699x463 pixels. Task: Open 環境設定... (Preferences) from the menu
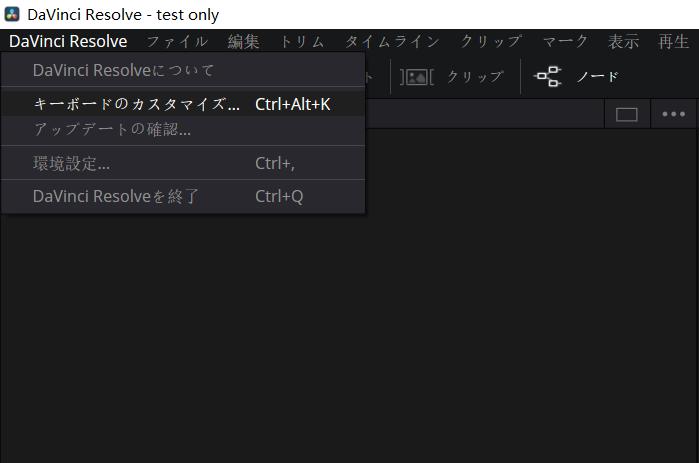(71, 163)
